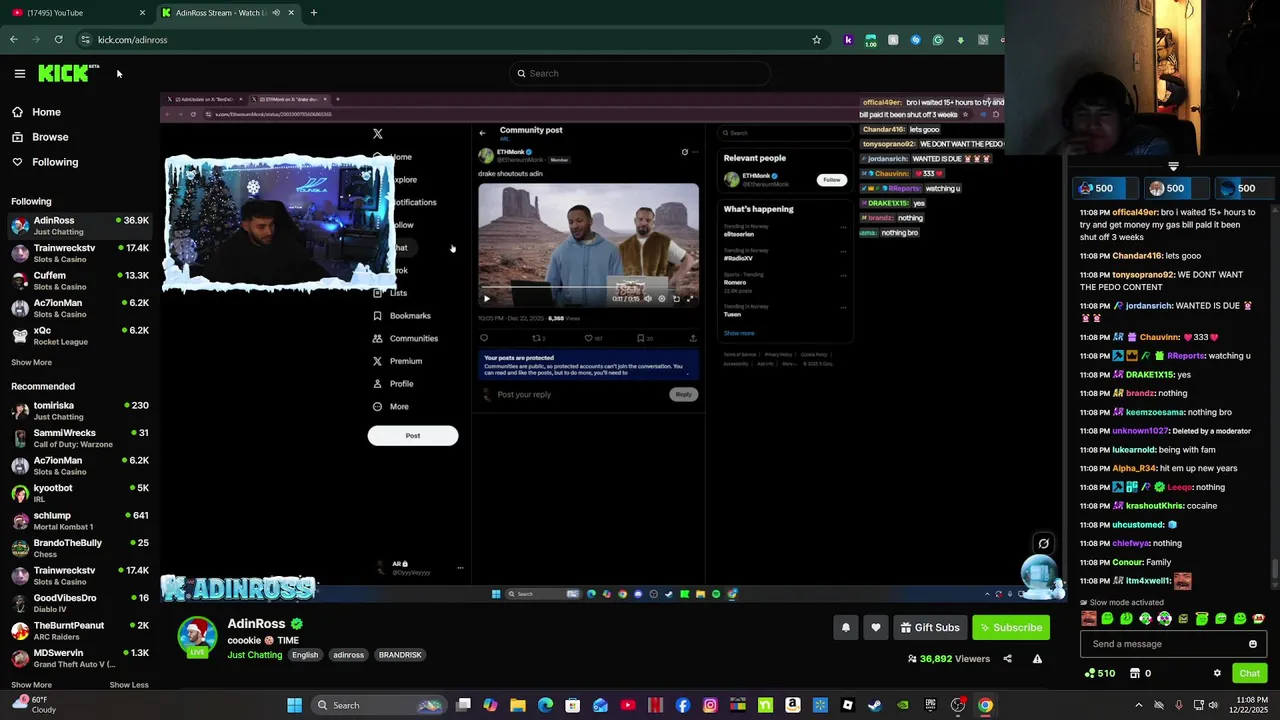Bookmark this page with the star icon
Viewport: 1280px width, 720px height.
click(816, 40)
